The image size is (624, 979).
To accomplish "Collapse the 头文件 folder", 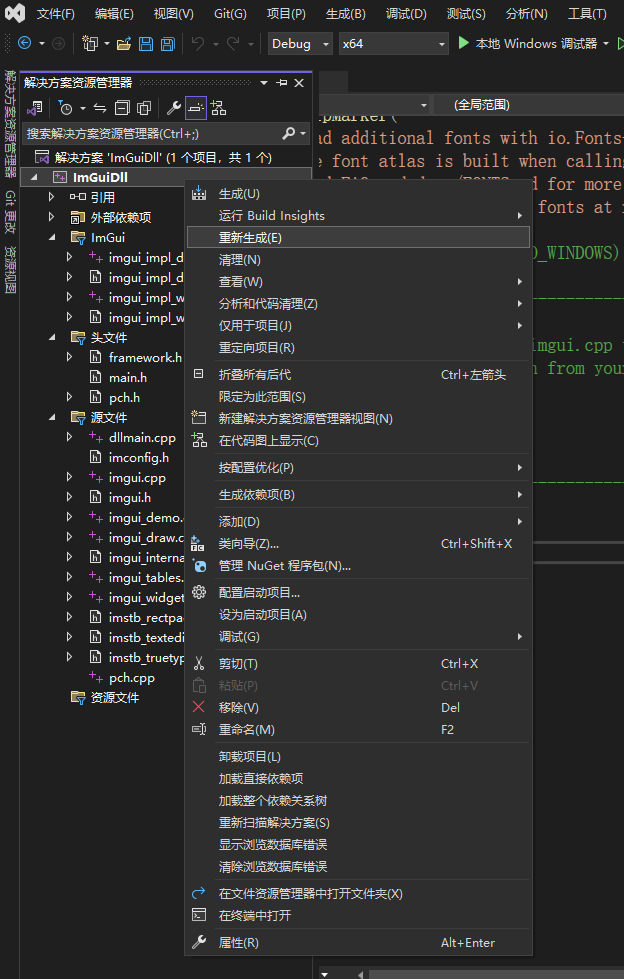I will [52, 337].
